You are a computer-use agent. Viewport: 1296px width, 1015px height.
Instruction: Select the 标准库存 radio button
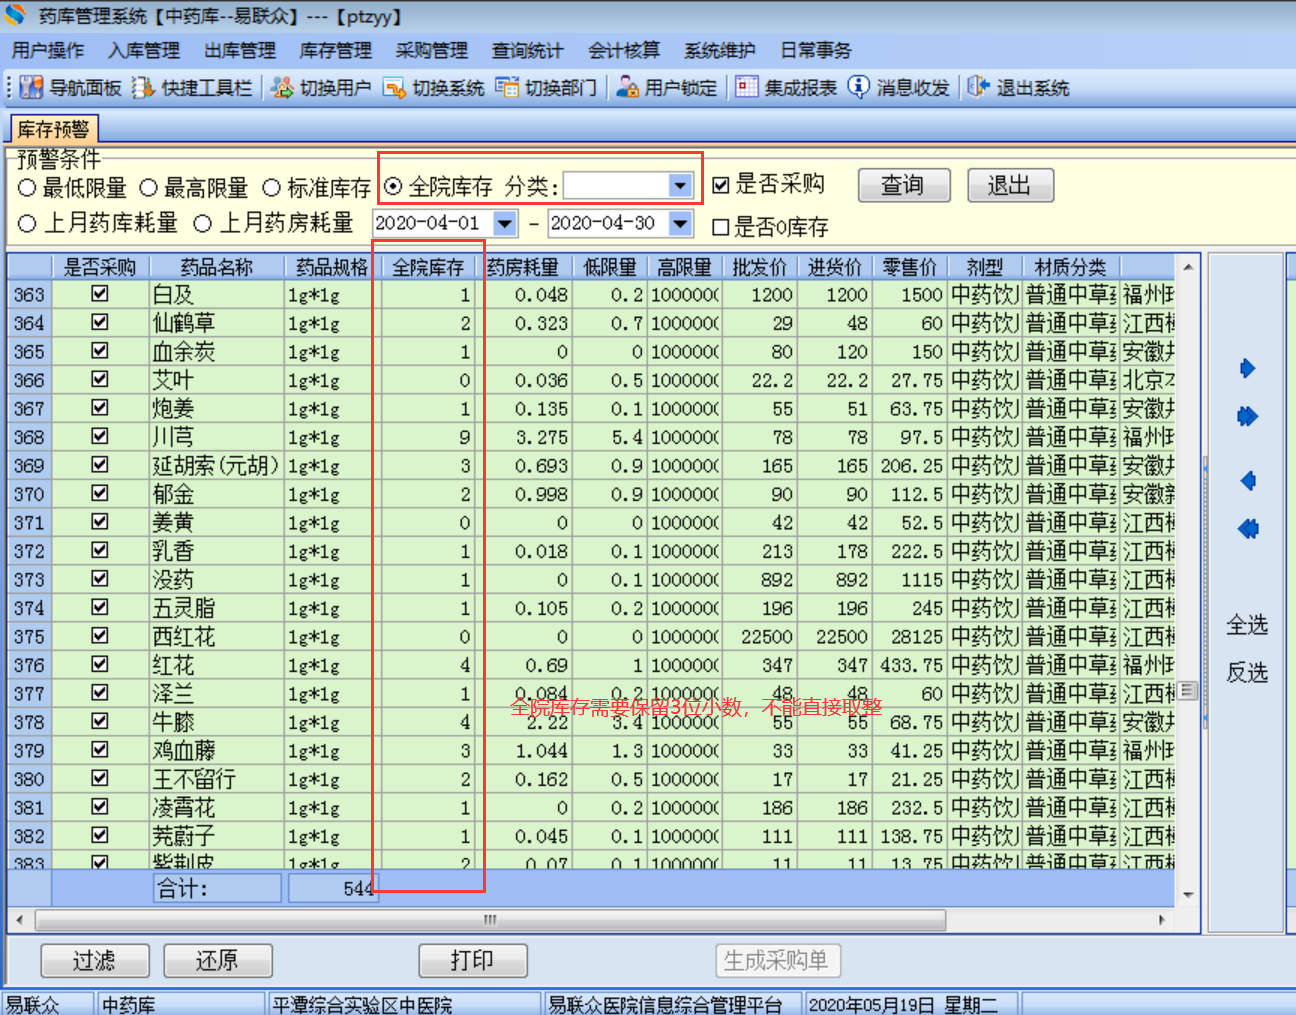[x=271, y=188]
